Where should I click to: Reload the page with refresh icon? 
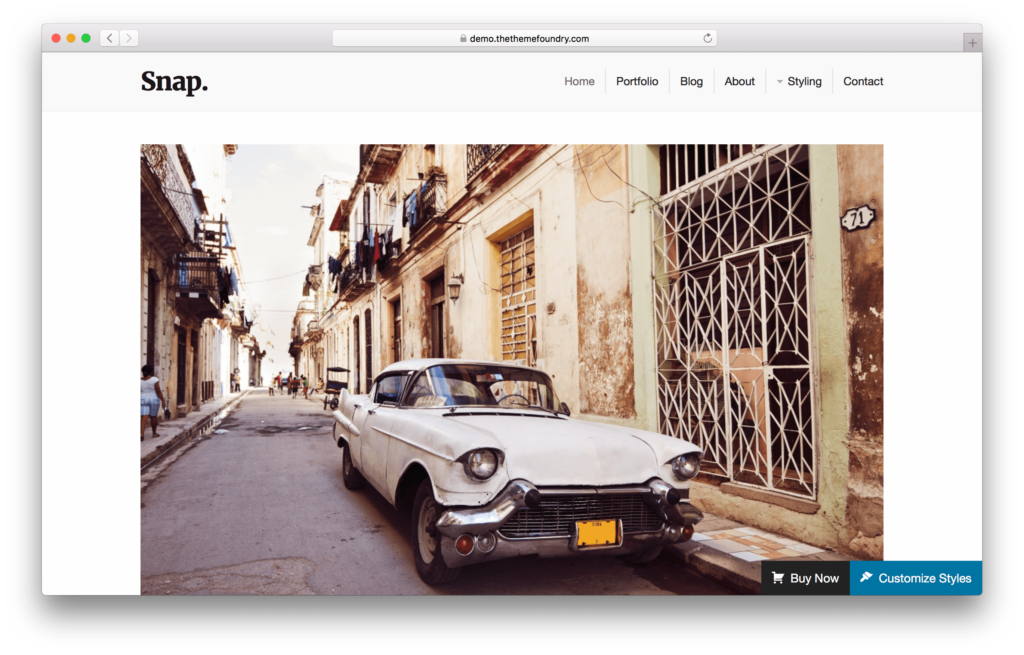tap(707, 39)
